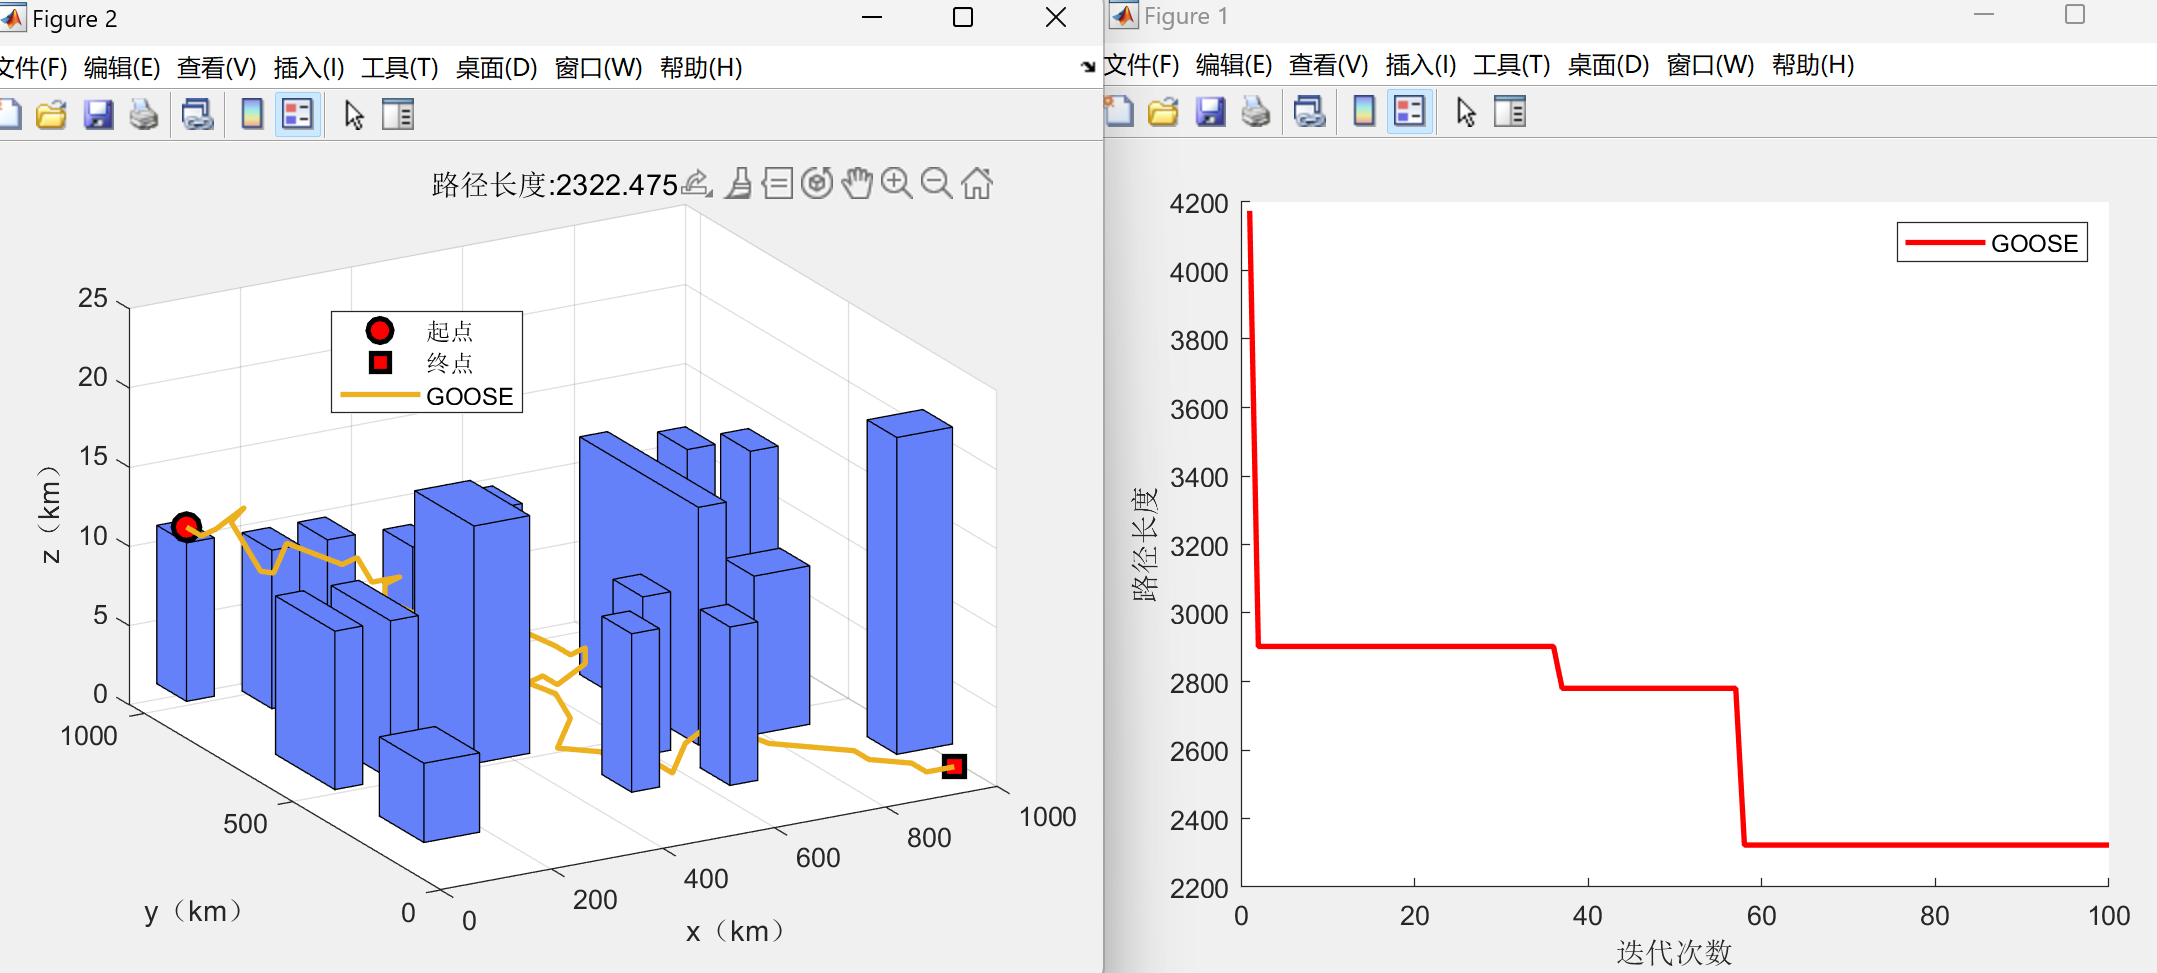The width and height of the screenshot is (2157, 973).
Task: Open the 文件(F) menu in Figure 2
Action: click(x=33, y=68)
